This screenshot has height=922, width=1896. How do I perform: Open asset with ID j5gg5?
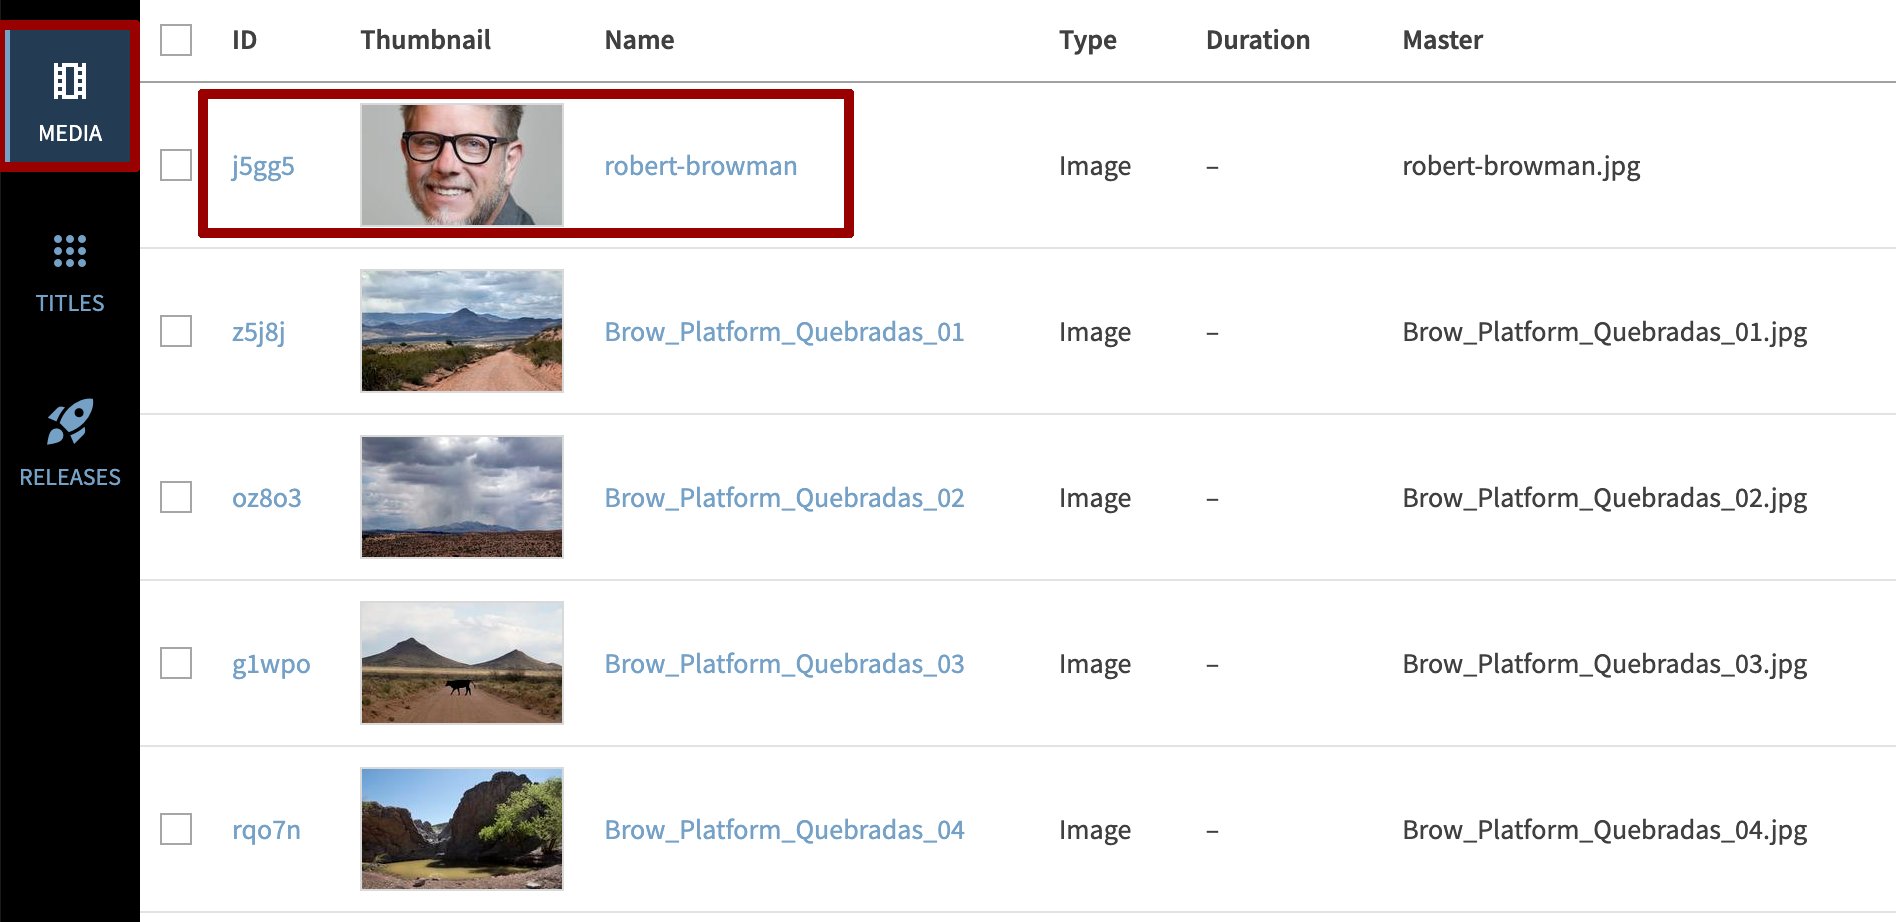click(x=261, y=165)
